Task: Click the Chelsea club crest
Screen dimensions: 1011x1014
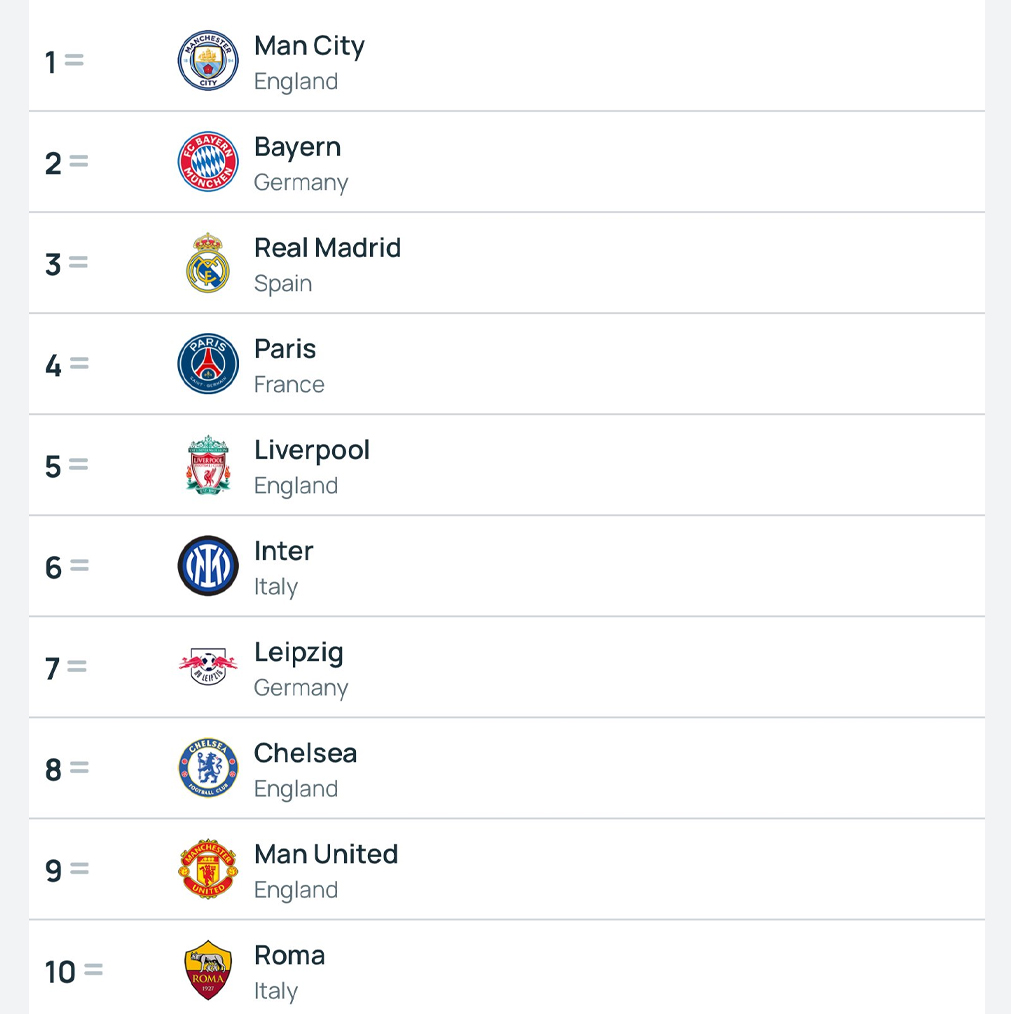Action: pos(208,768)
